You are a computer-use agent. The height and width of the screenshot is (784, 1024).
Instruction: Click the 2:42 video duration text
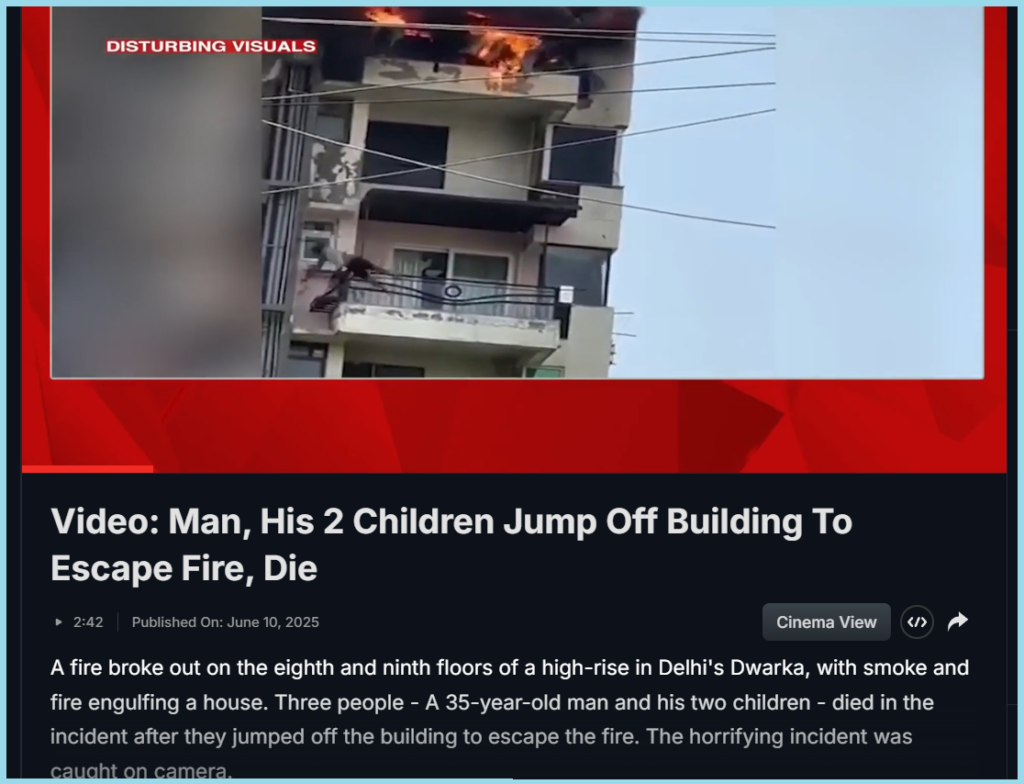(x=88, y=622)
